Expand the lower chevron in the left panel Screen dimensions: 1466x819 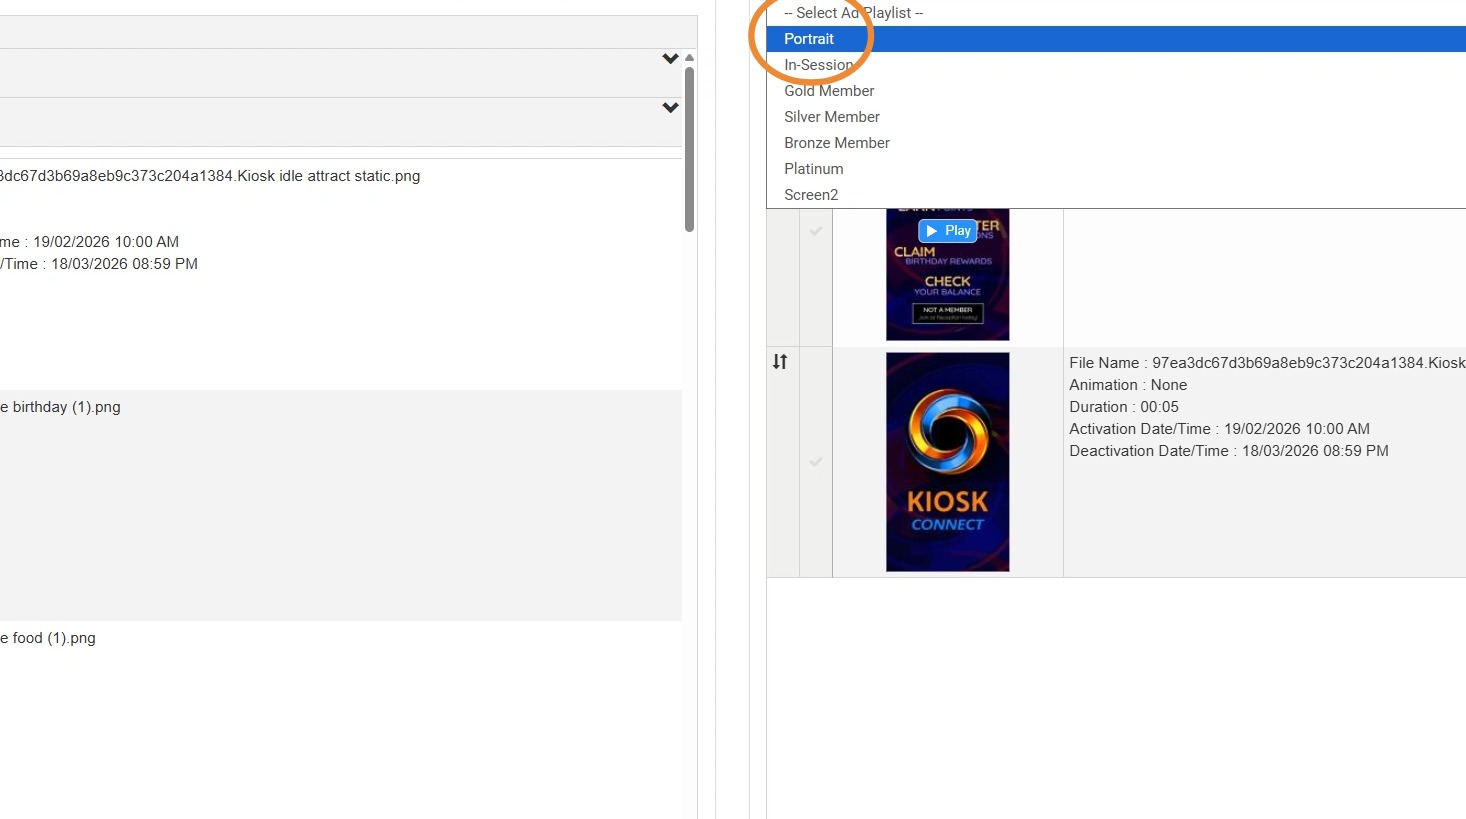tap(670, 108)
